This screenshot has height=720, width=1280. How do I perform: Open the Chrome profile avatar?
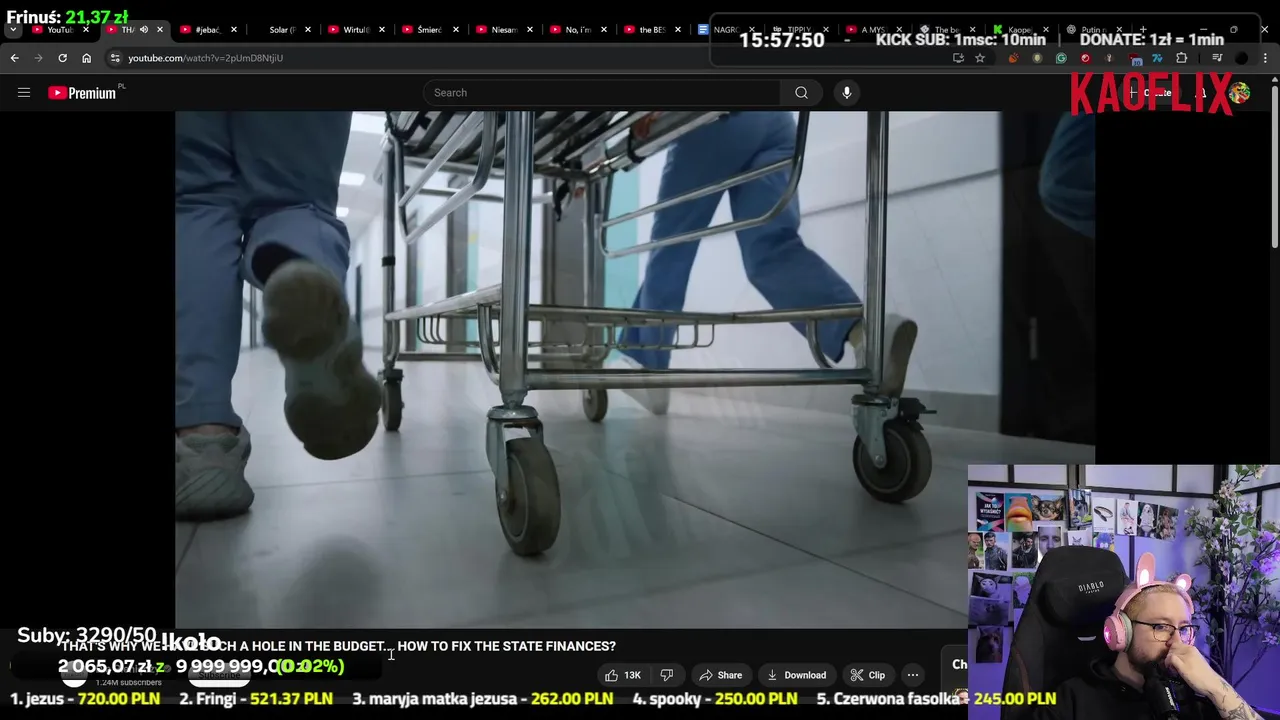[1242, 58]
